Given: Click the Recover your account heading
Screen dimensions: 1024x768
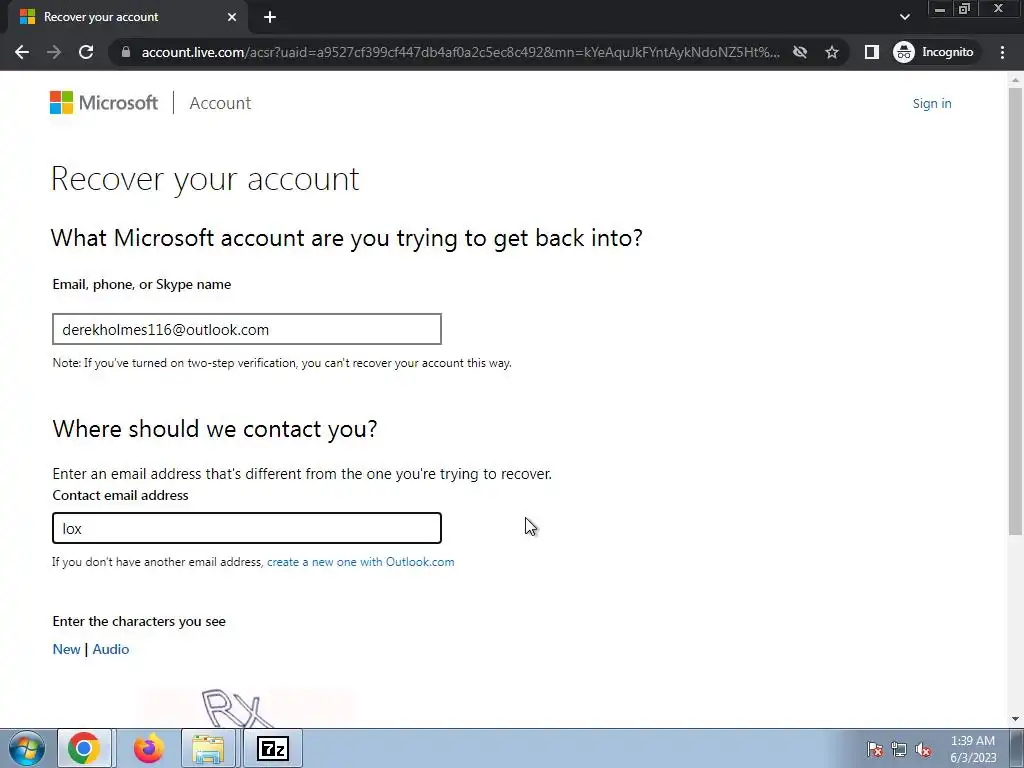Looking at the screenshot, I should tap(205, 179).
